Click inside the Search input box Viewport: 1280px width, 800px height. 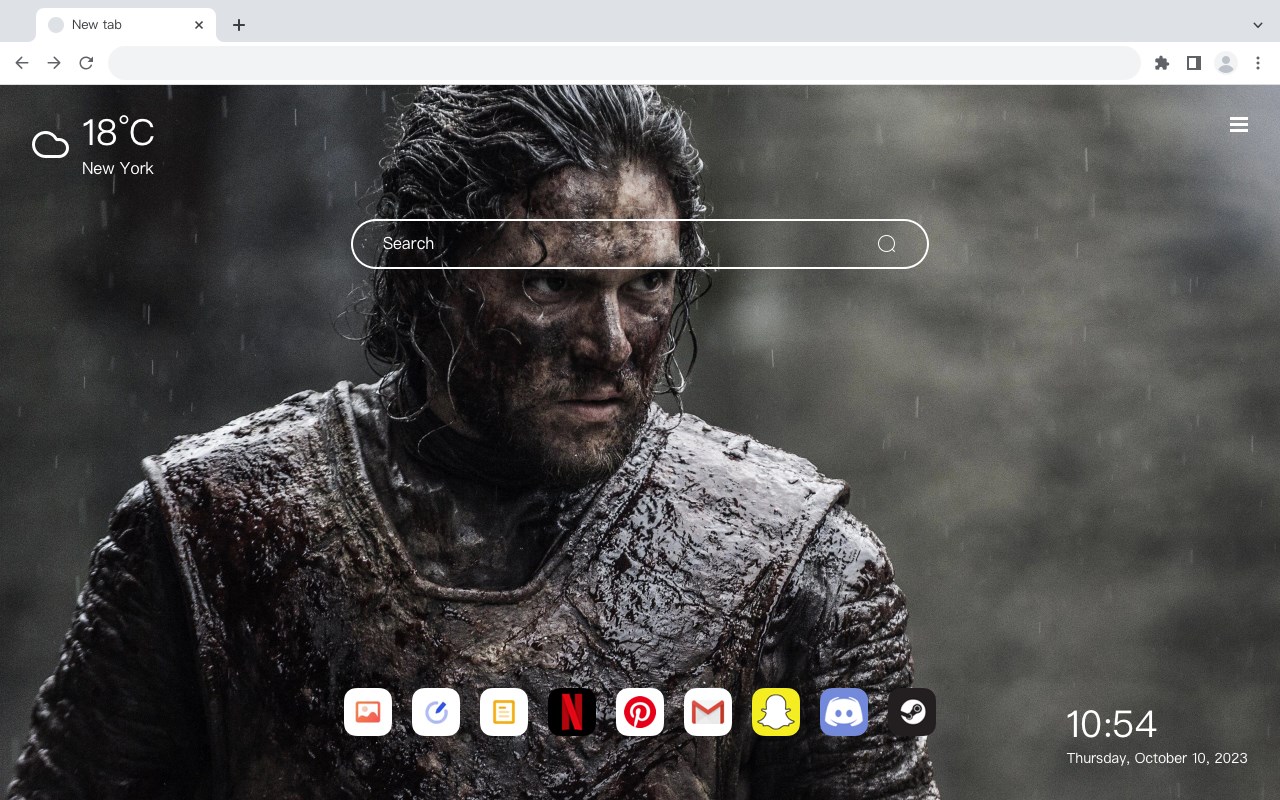640,244
